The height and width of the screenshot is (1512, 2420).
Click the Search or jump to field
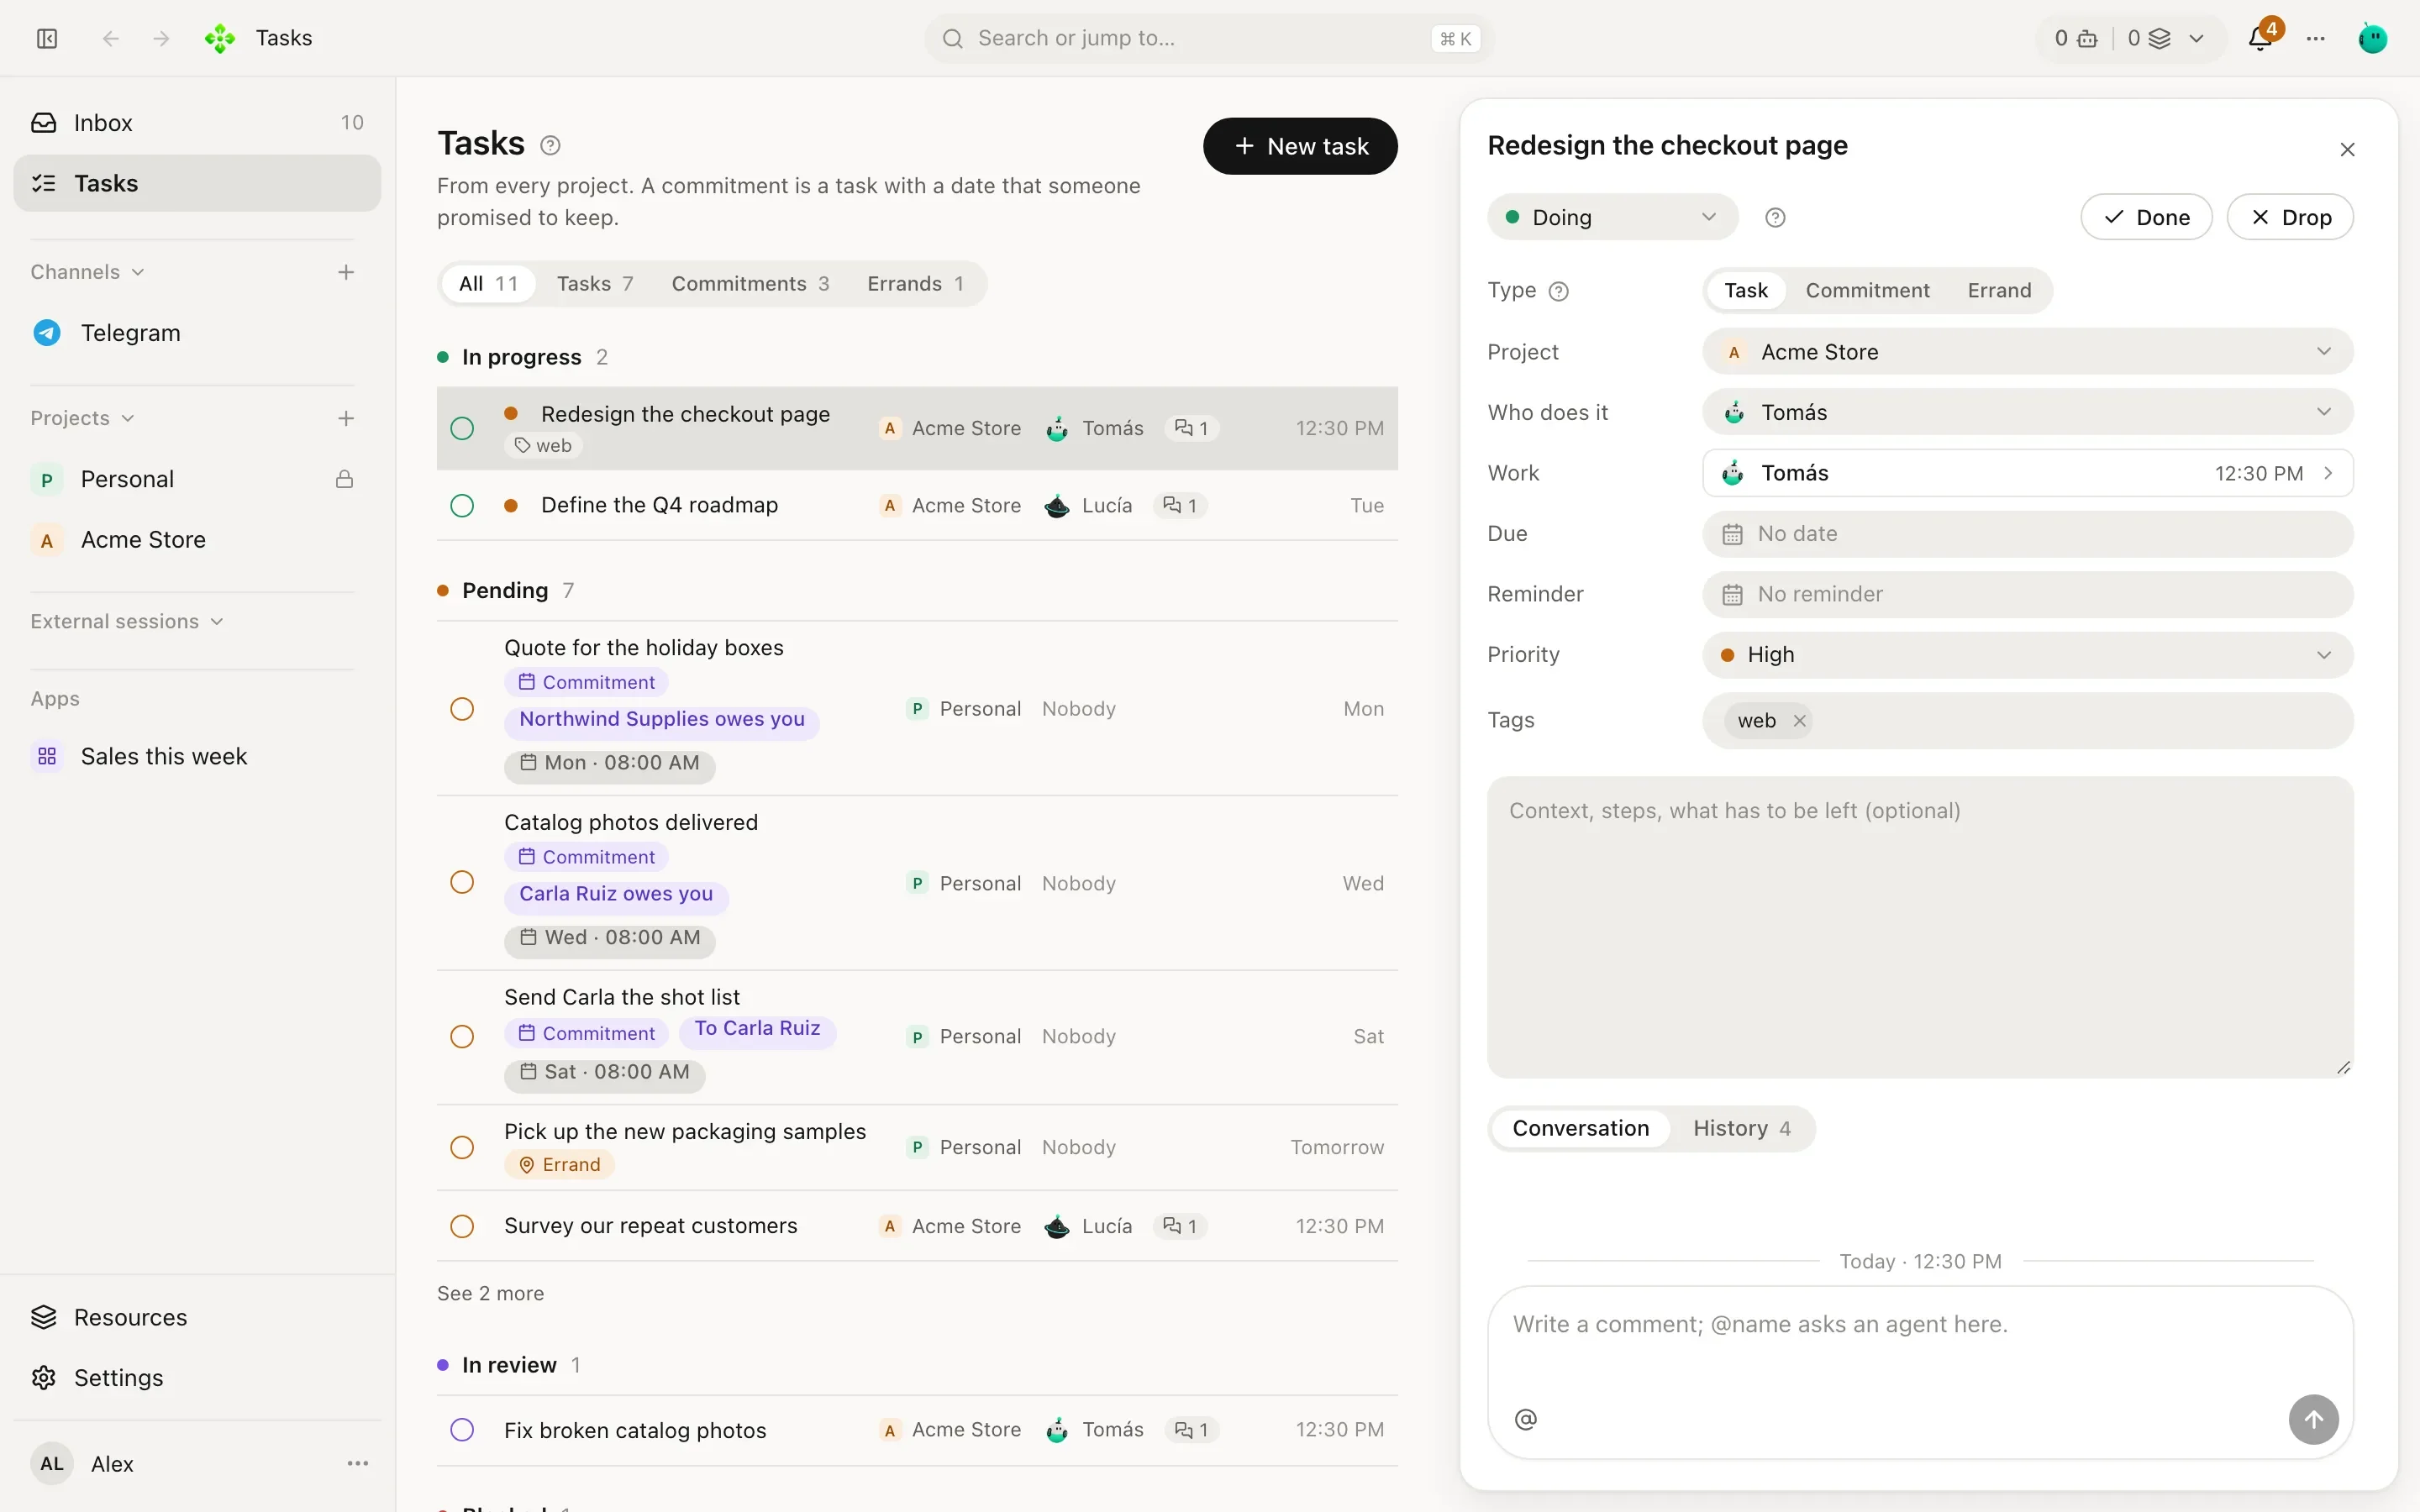coord(1209,38)
